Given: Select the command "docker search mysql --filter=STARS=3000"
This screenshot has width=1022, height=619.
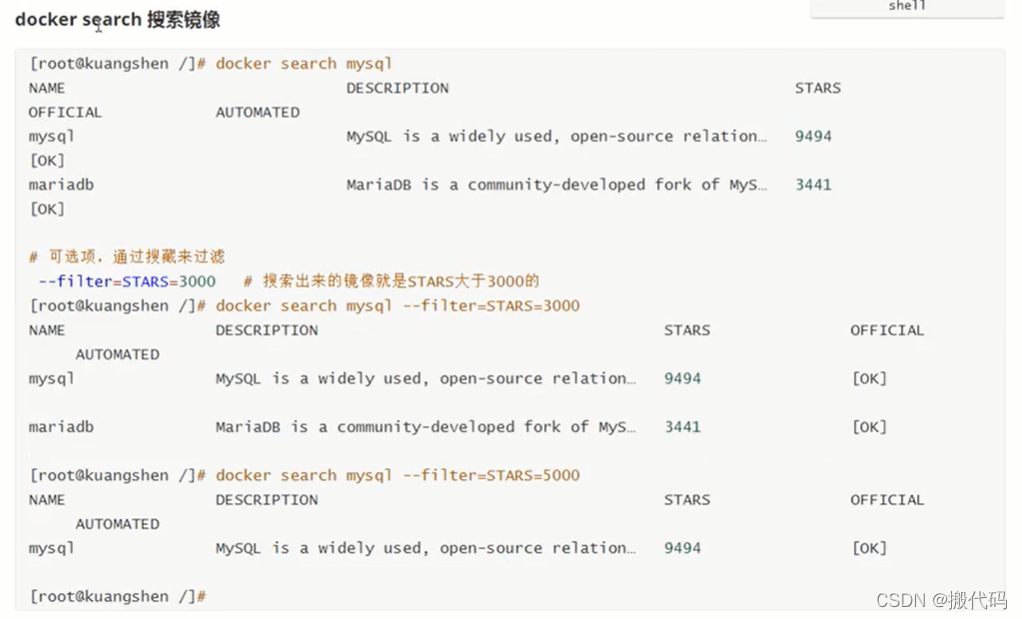Looking at the screenshot, I should click(x=398, y=306).
